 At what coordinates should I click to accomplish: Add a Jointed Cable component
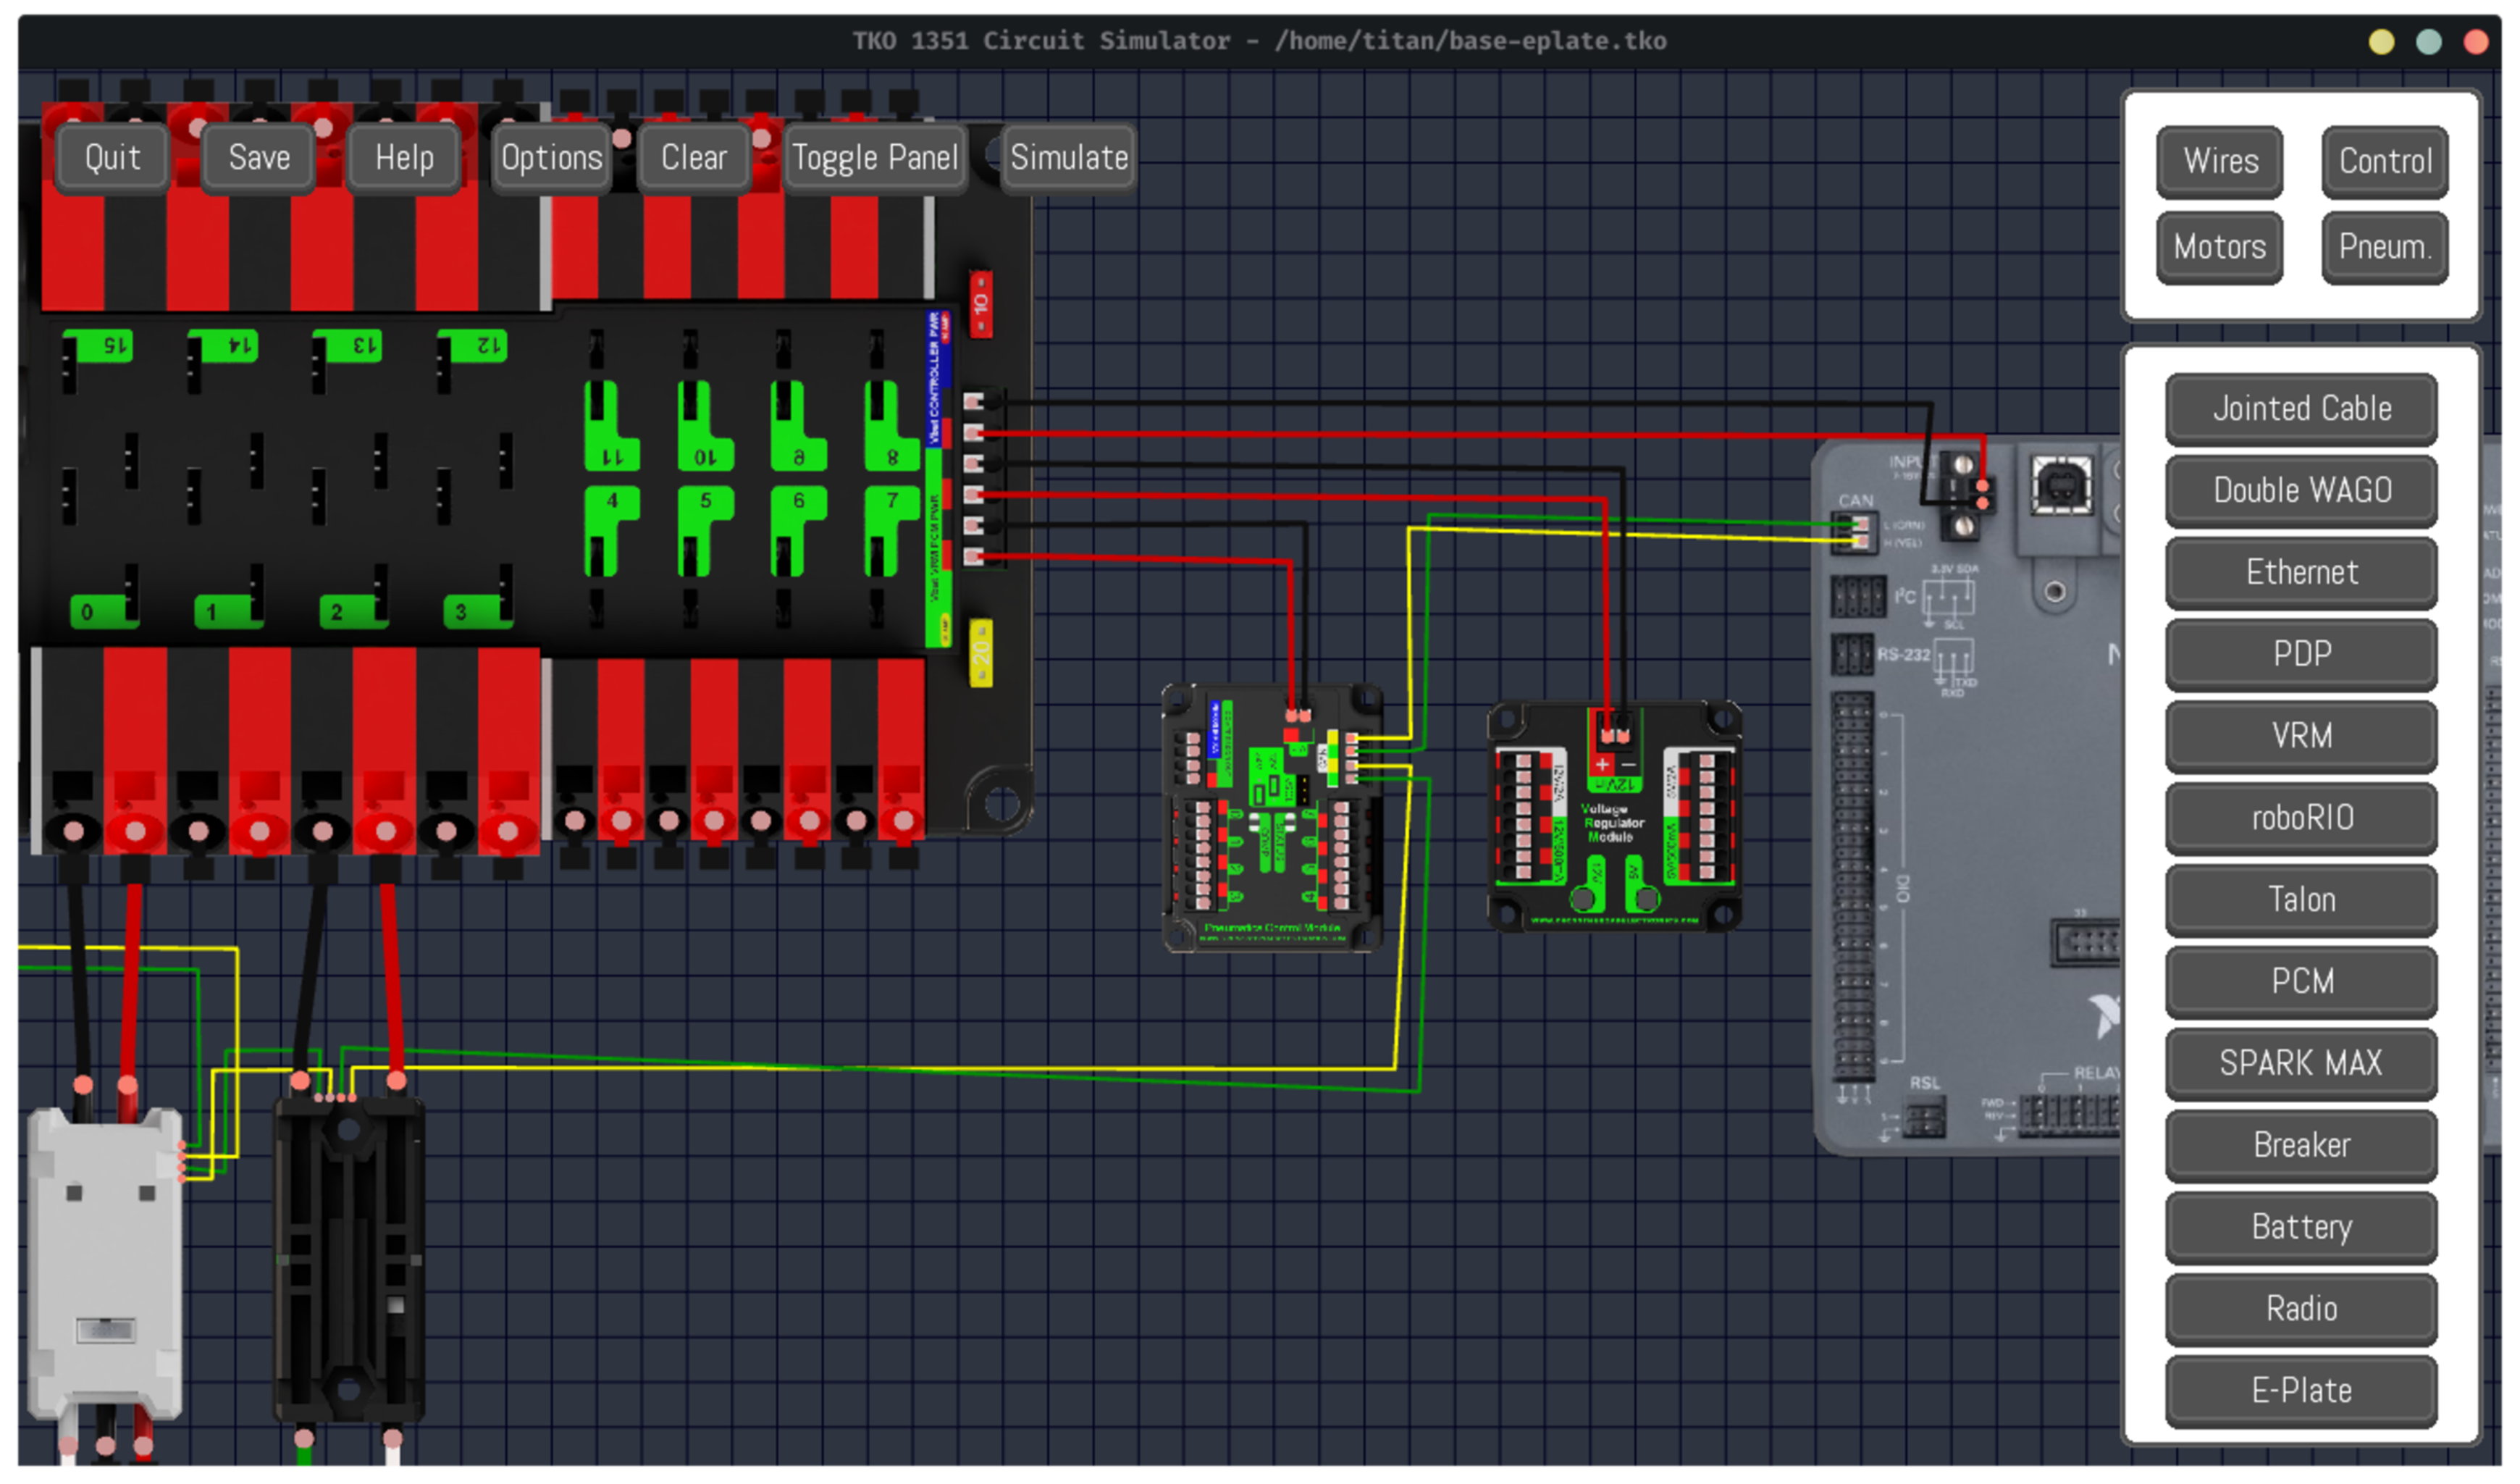point(2302,410)
